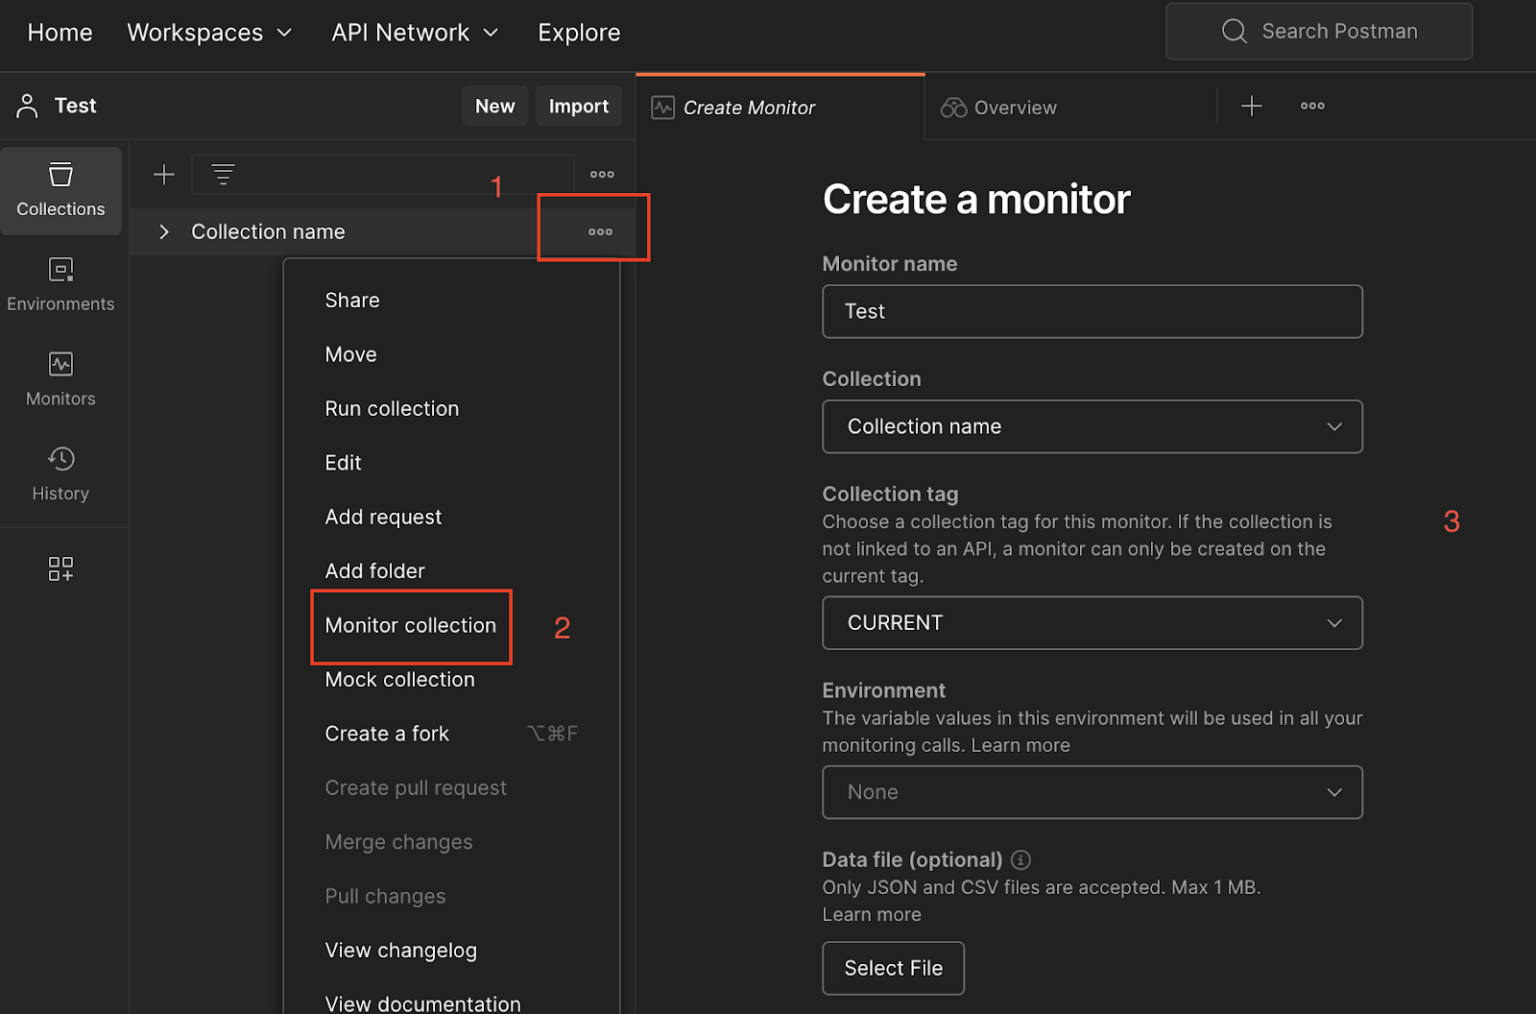Viewport: 1536px width, 1014px height.
Task: Click the Monitor name input field
Action: (x=1092, y=311)
